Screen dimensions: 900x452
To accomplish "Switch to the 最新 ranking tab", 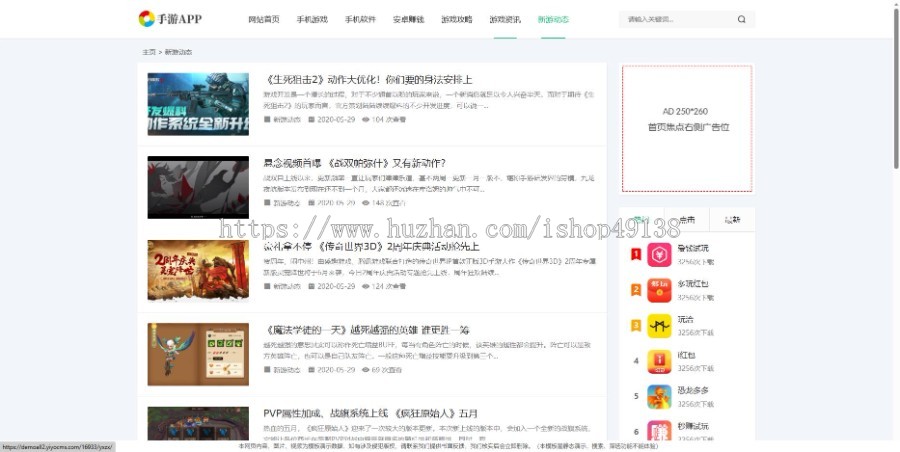I will click(732, 219).
